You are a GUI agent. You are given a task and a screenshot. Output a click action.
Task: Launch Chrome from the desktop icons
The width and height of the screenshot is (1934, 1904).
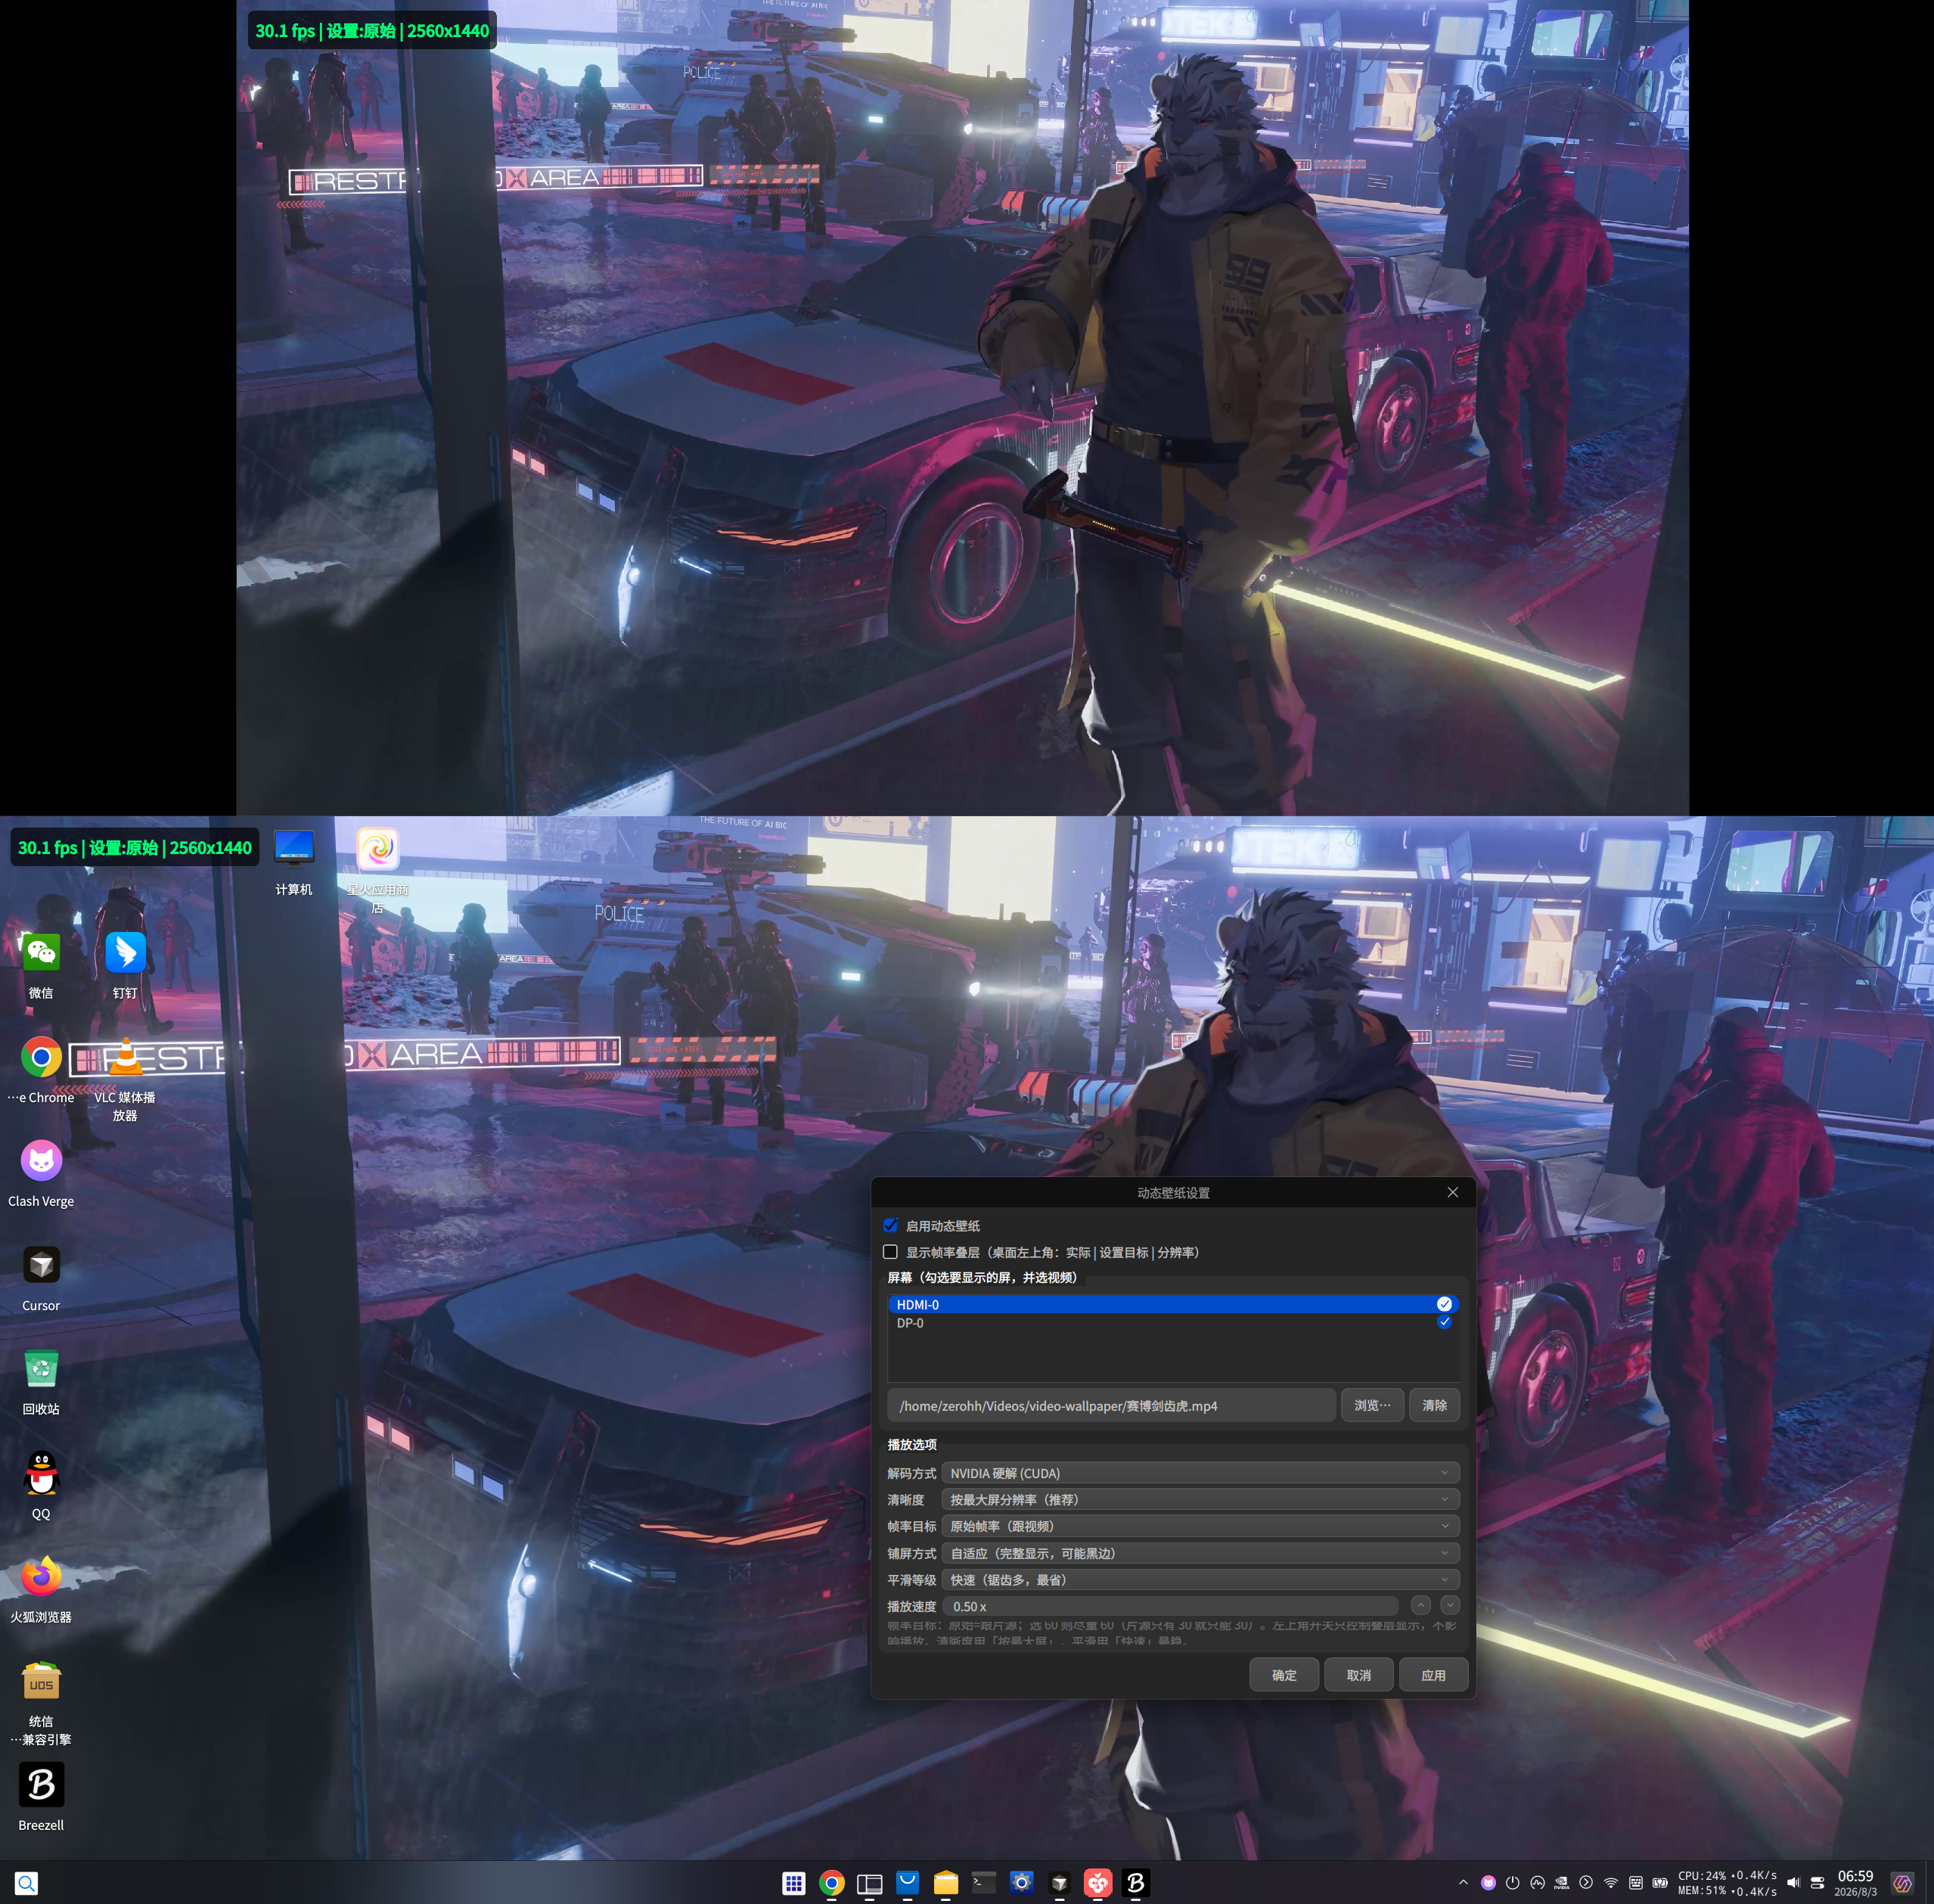[x=41, y=1057]
